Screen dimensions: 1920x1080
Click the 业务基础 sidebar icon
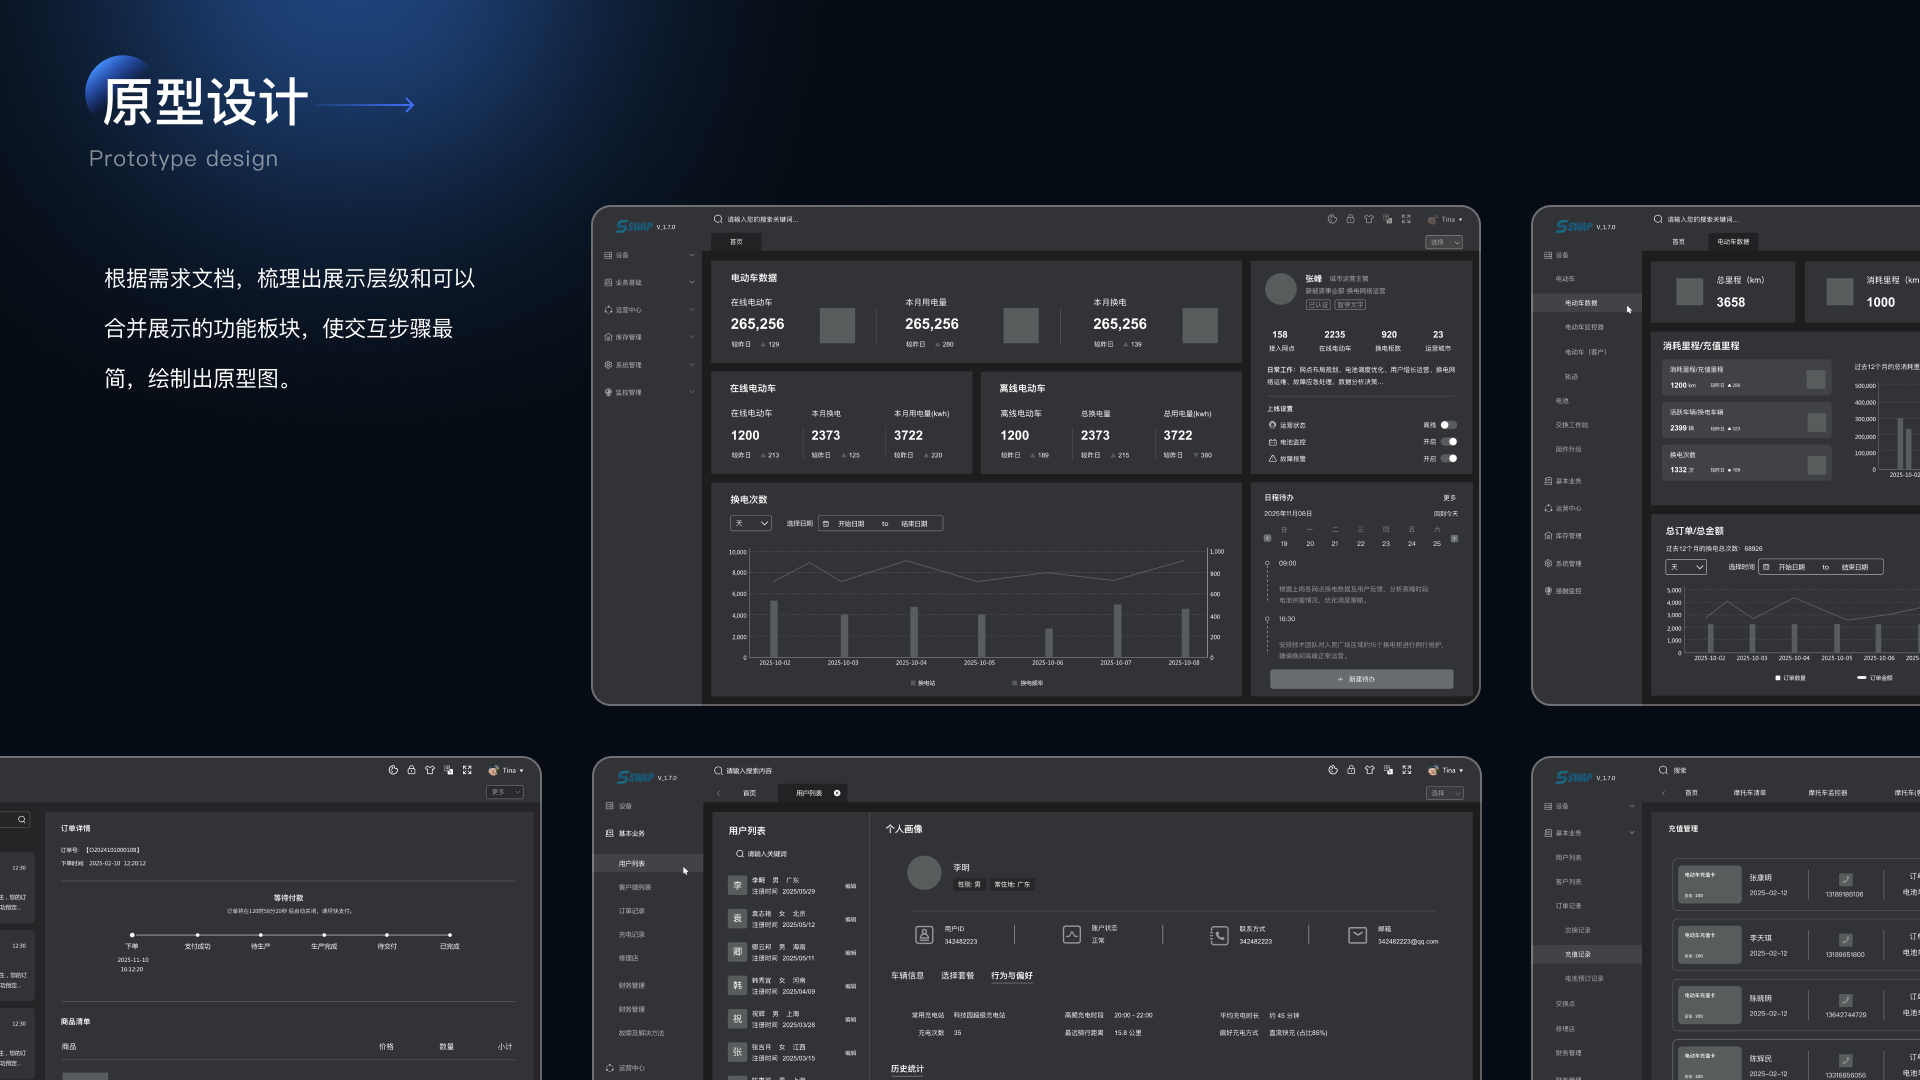click(x=608, y=282)
